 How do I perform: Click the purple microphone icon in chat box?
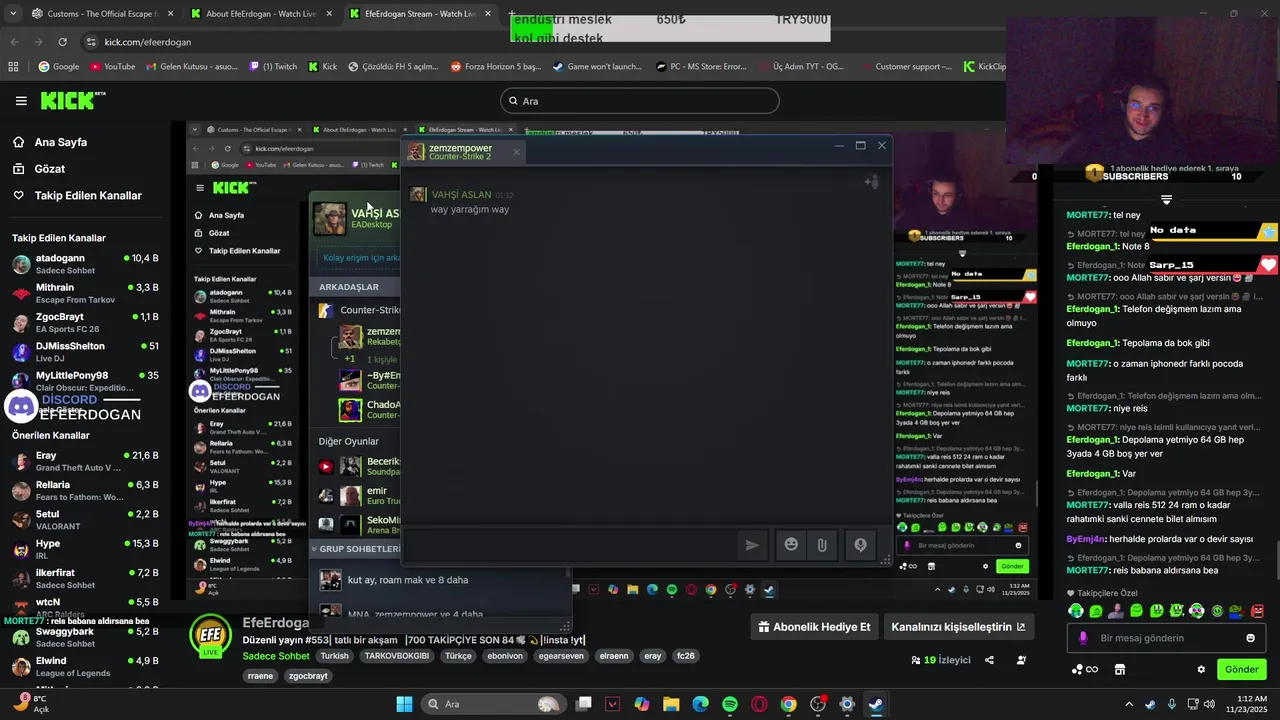coord(1083,638)
